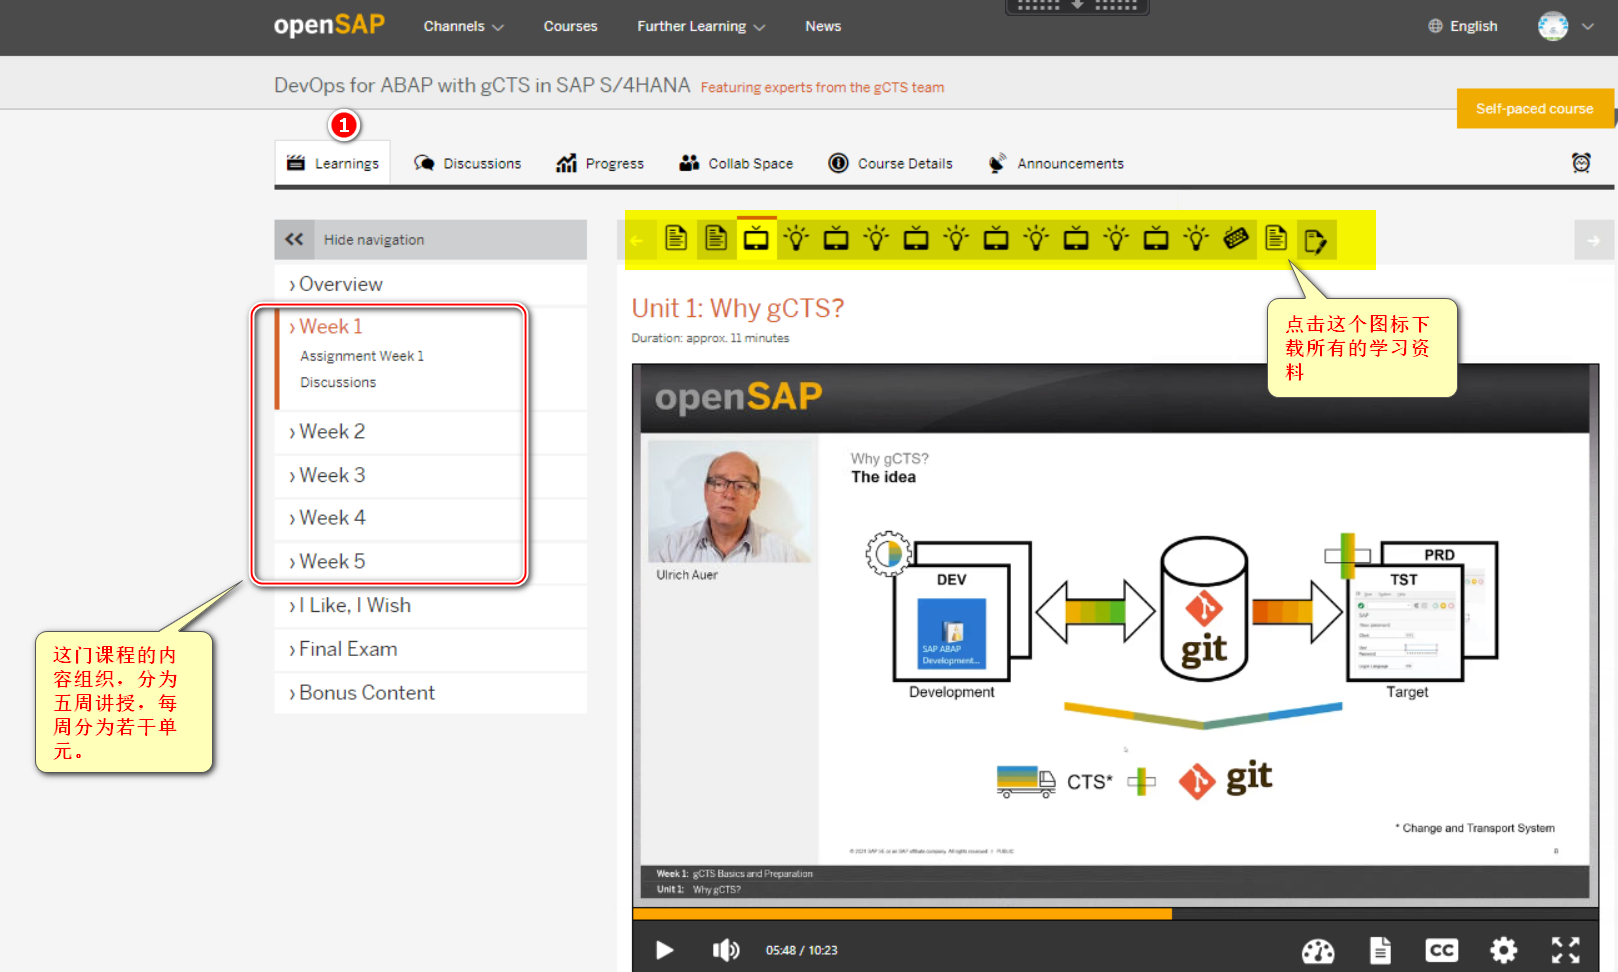The height and width of the screenshot is (972, 1618).
Task: Go to previous item with left arrow
Action: coord(637,240)
